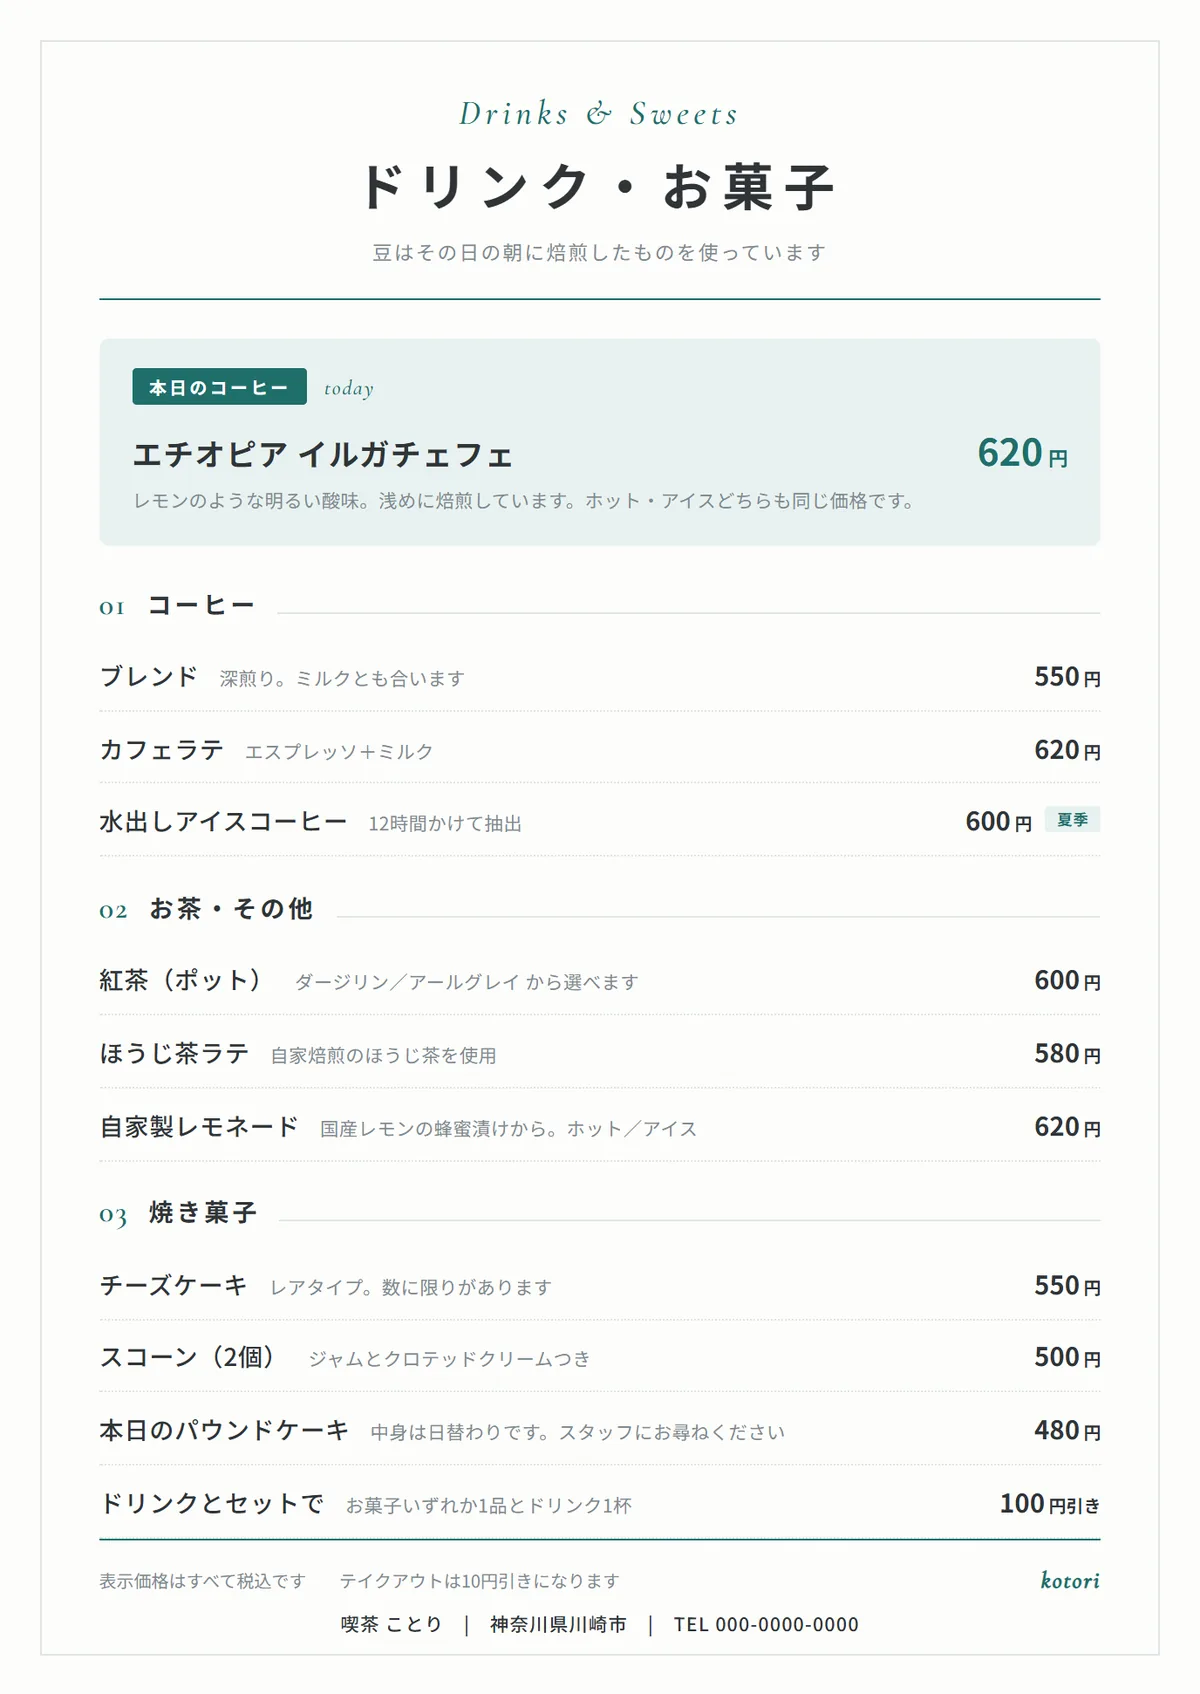
Task: Click the 焼き菓子 section heading
Action: [x=203, y=1212]
